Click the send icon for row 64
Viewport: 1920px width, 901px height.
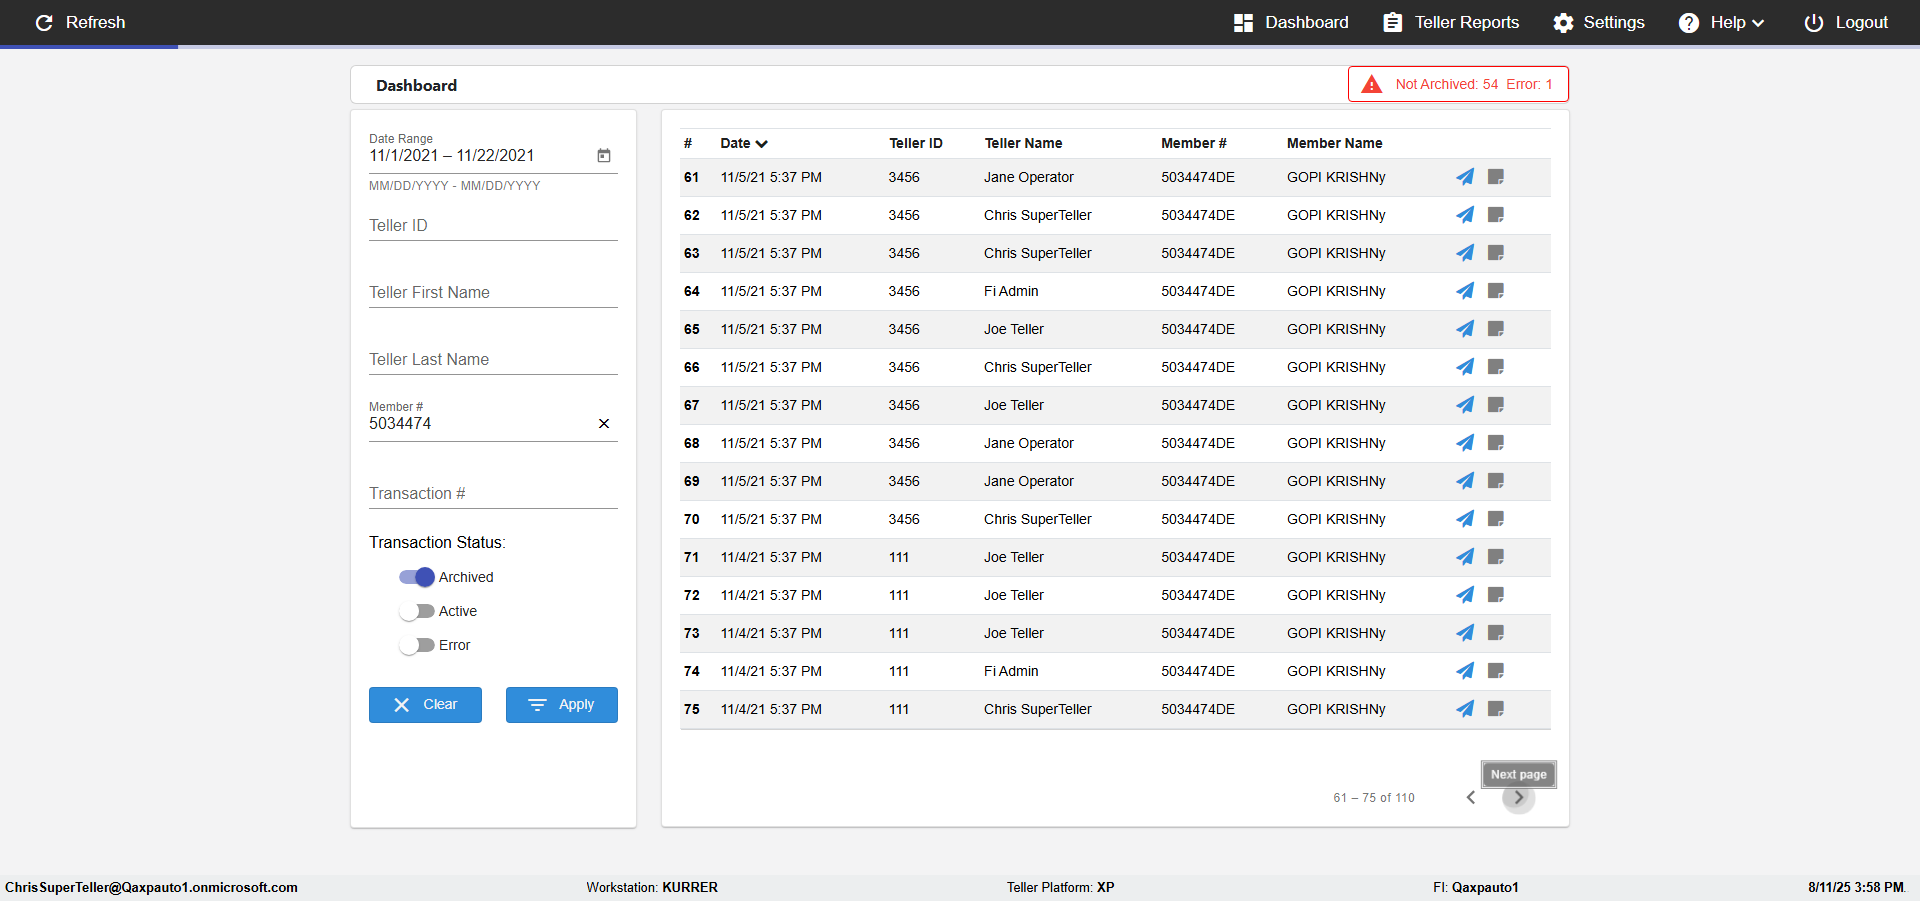point(1465,291)
